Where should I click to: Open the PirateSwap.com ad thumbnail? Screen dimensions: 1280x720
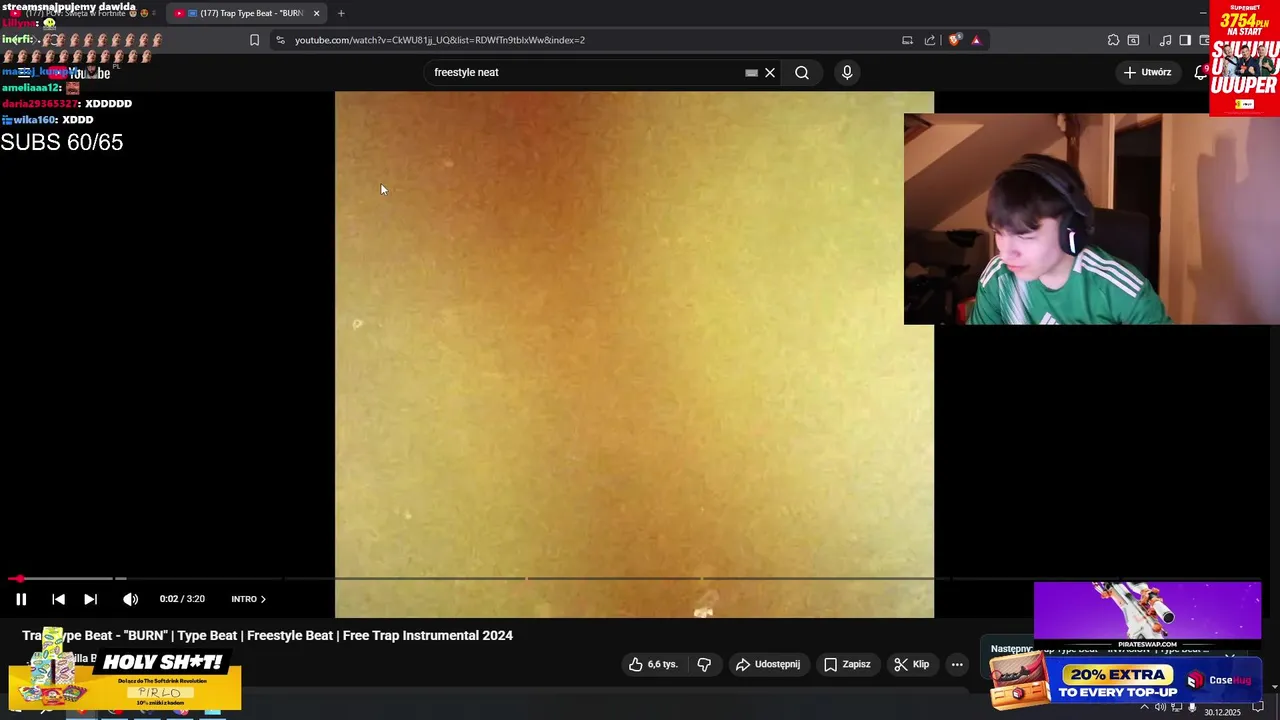(x=1147, y=615)
